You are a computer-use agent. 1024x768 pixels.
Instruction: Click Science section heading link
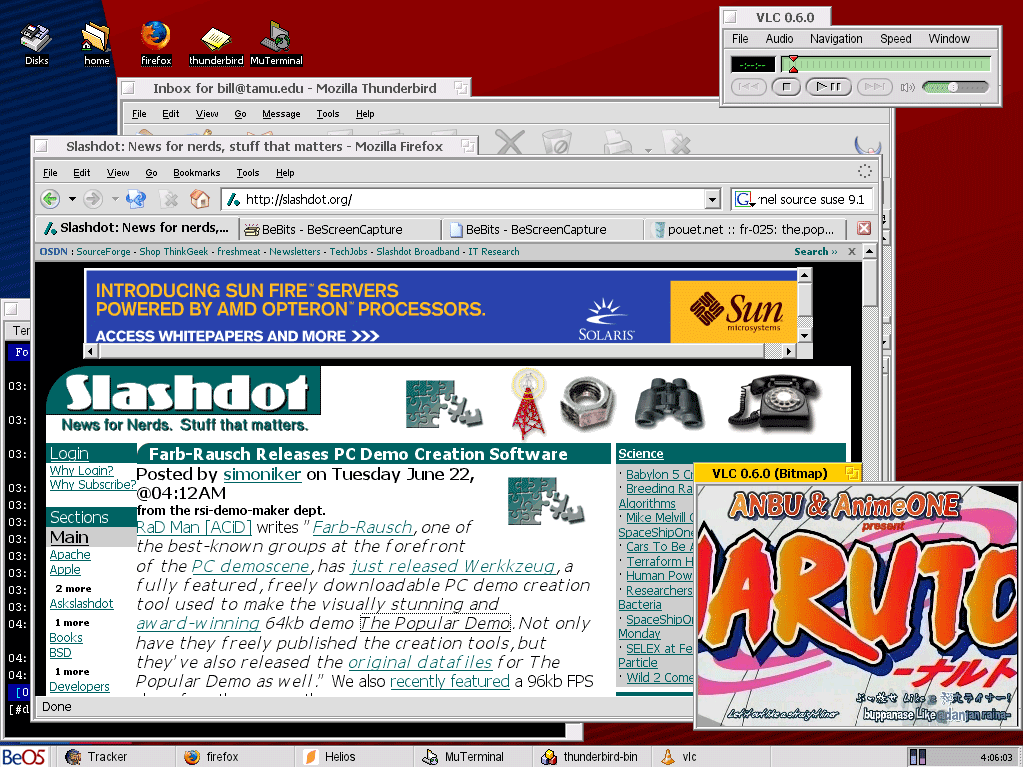point(641,454)
